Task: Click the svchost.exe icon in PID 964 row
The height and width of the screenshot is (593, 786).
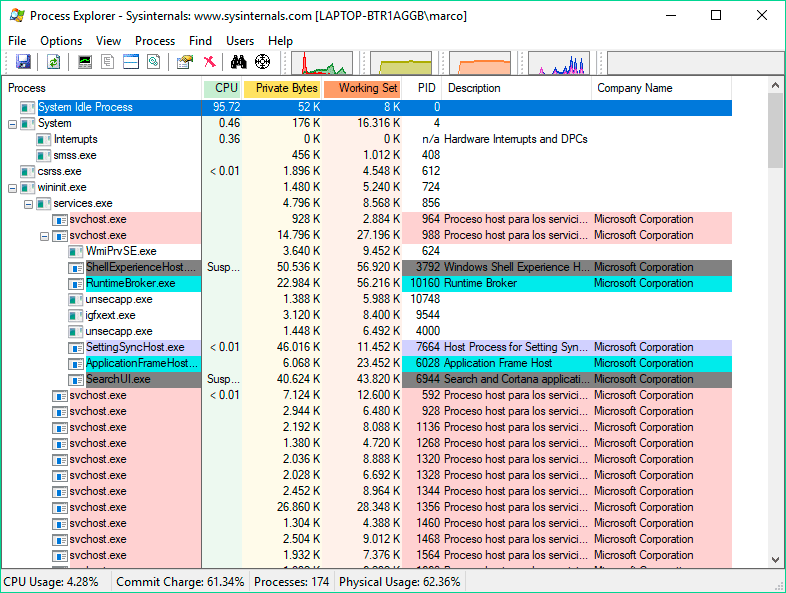Action: [60, 220]
